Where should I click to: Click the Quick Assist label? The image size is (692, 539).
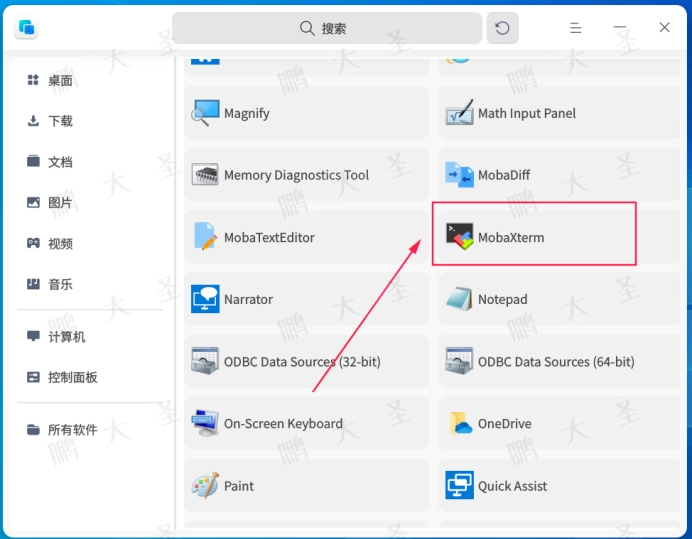[x=512, y=486]
